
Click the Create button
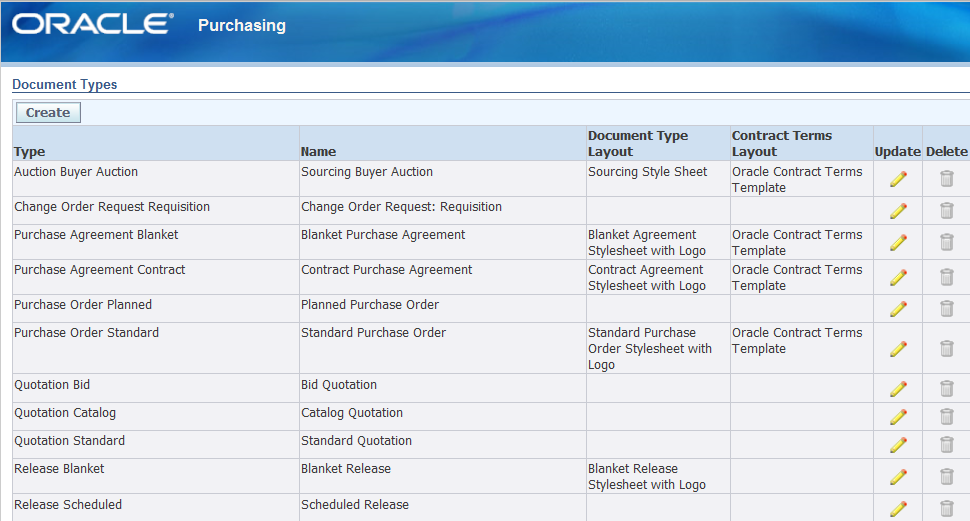coord(48,113)
